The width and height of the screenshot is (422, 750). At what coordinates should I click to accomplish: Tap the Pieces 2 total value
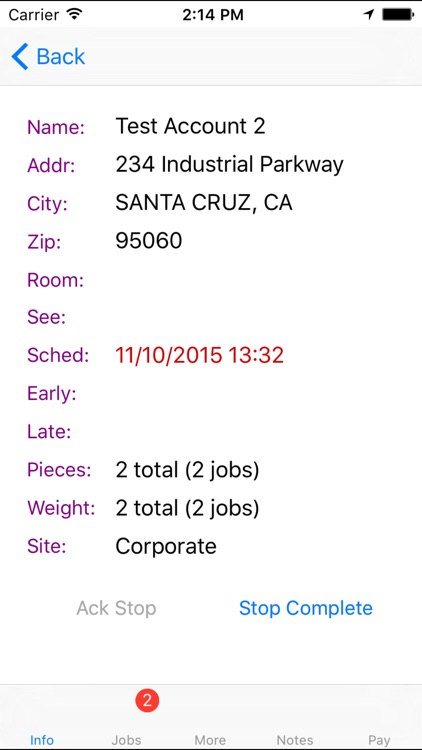pyautogui.click(x=187, y=470)
